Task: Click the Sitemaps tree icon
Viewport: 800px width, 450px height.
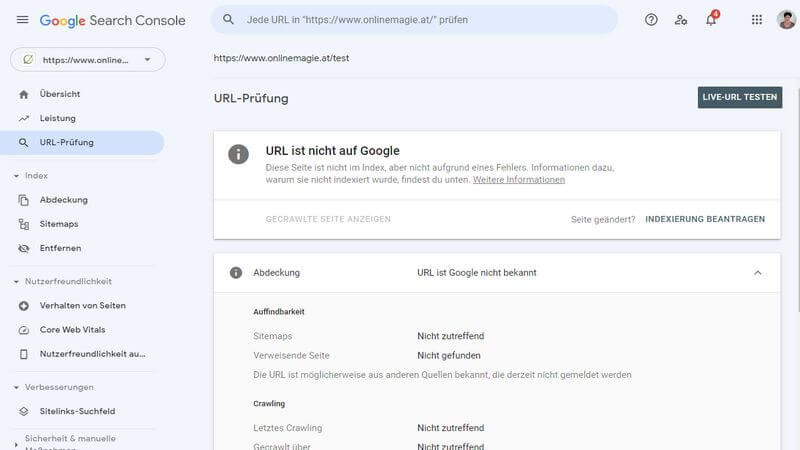Action: pyautogui.click(x=23, y=224)
